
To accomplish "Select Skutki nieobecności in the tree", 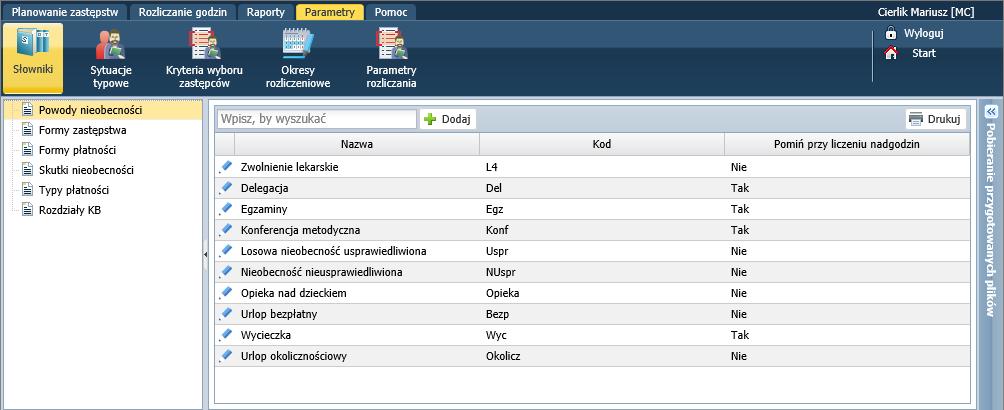I will pos(86,170).
